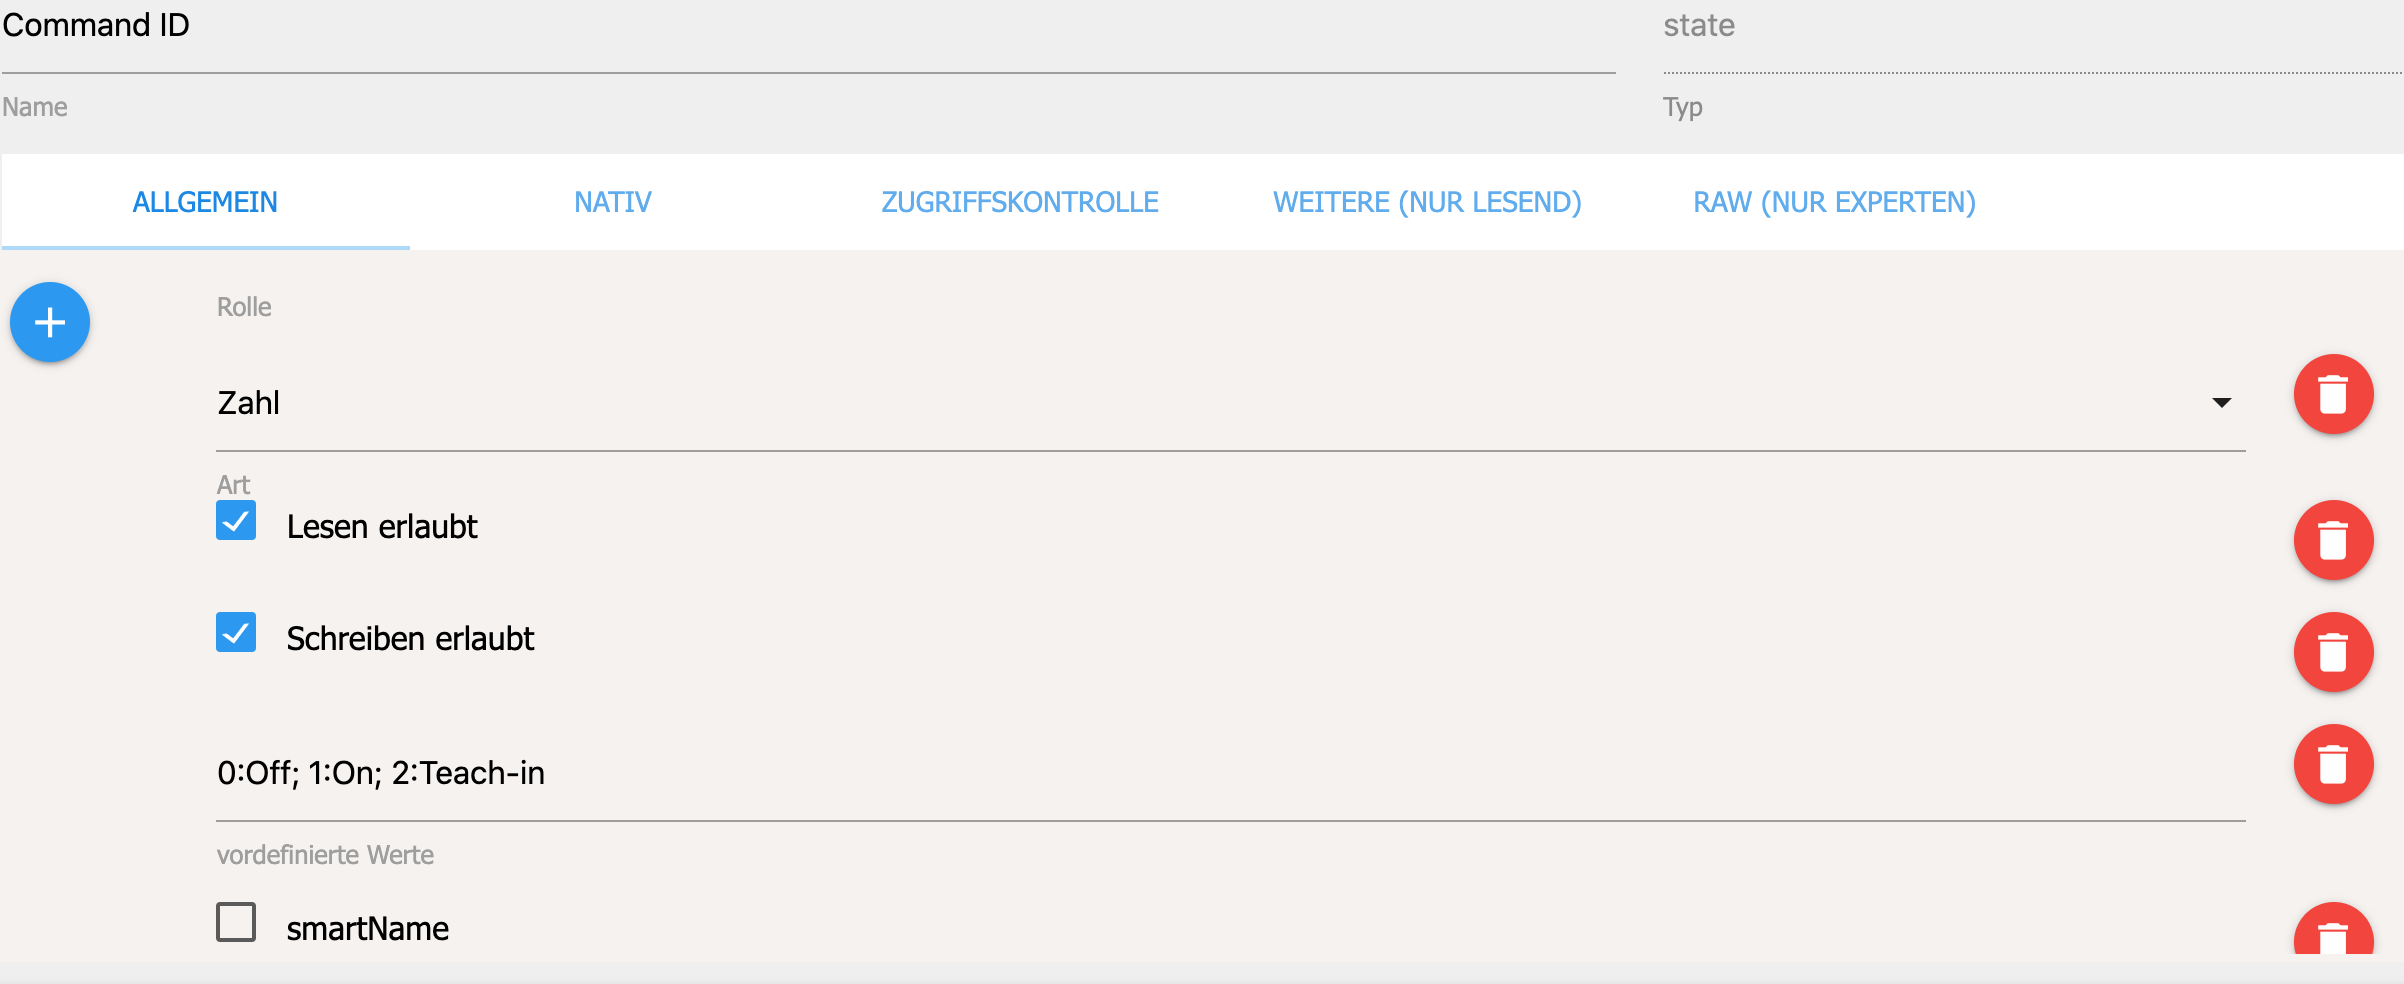Switch to the NATIV tab

(x=613, y=202)
